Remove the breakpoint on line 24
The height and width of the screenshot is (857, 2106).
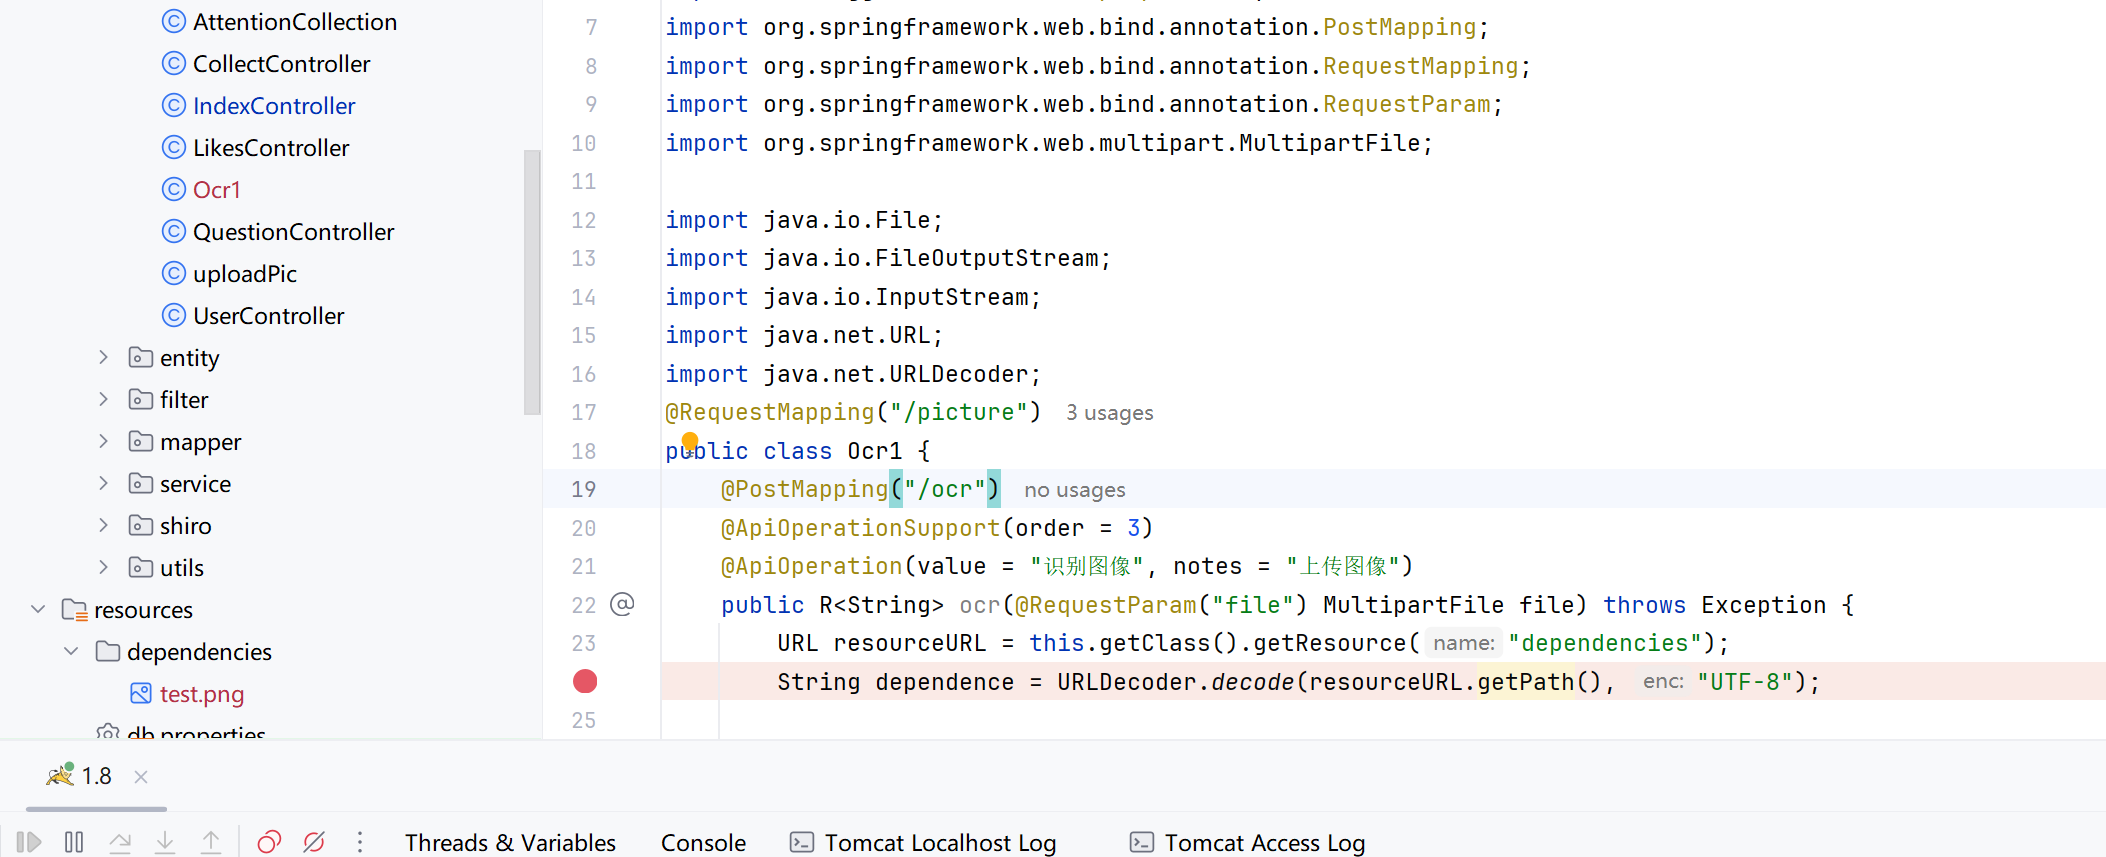click(585, 682)
